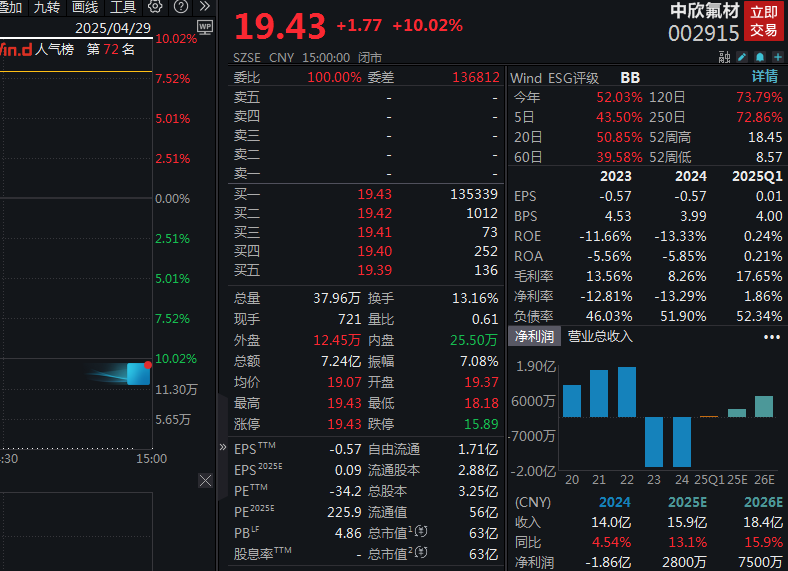Switch to the 营业总收入 tab
The image size is (788, 571).
click(600, 336)
